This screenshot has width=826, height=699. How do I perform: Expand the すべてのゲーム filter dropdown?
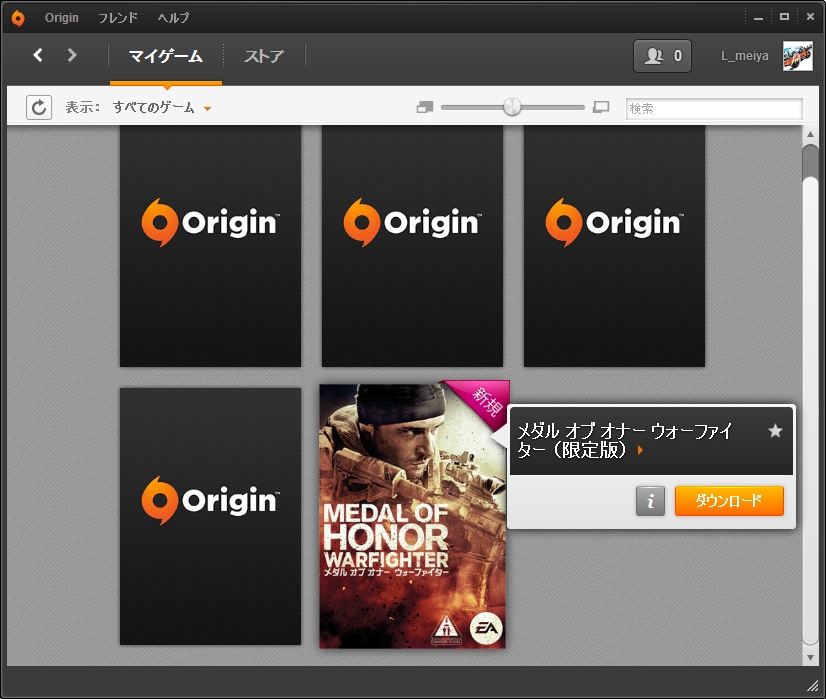click(161, 107)
